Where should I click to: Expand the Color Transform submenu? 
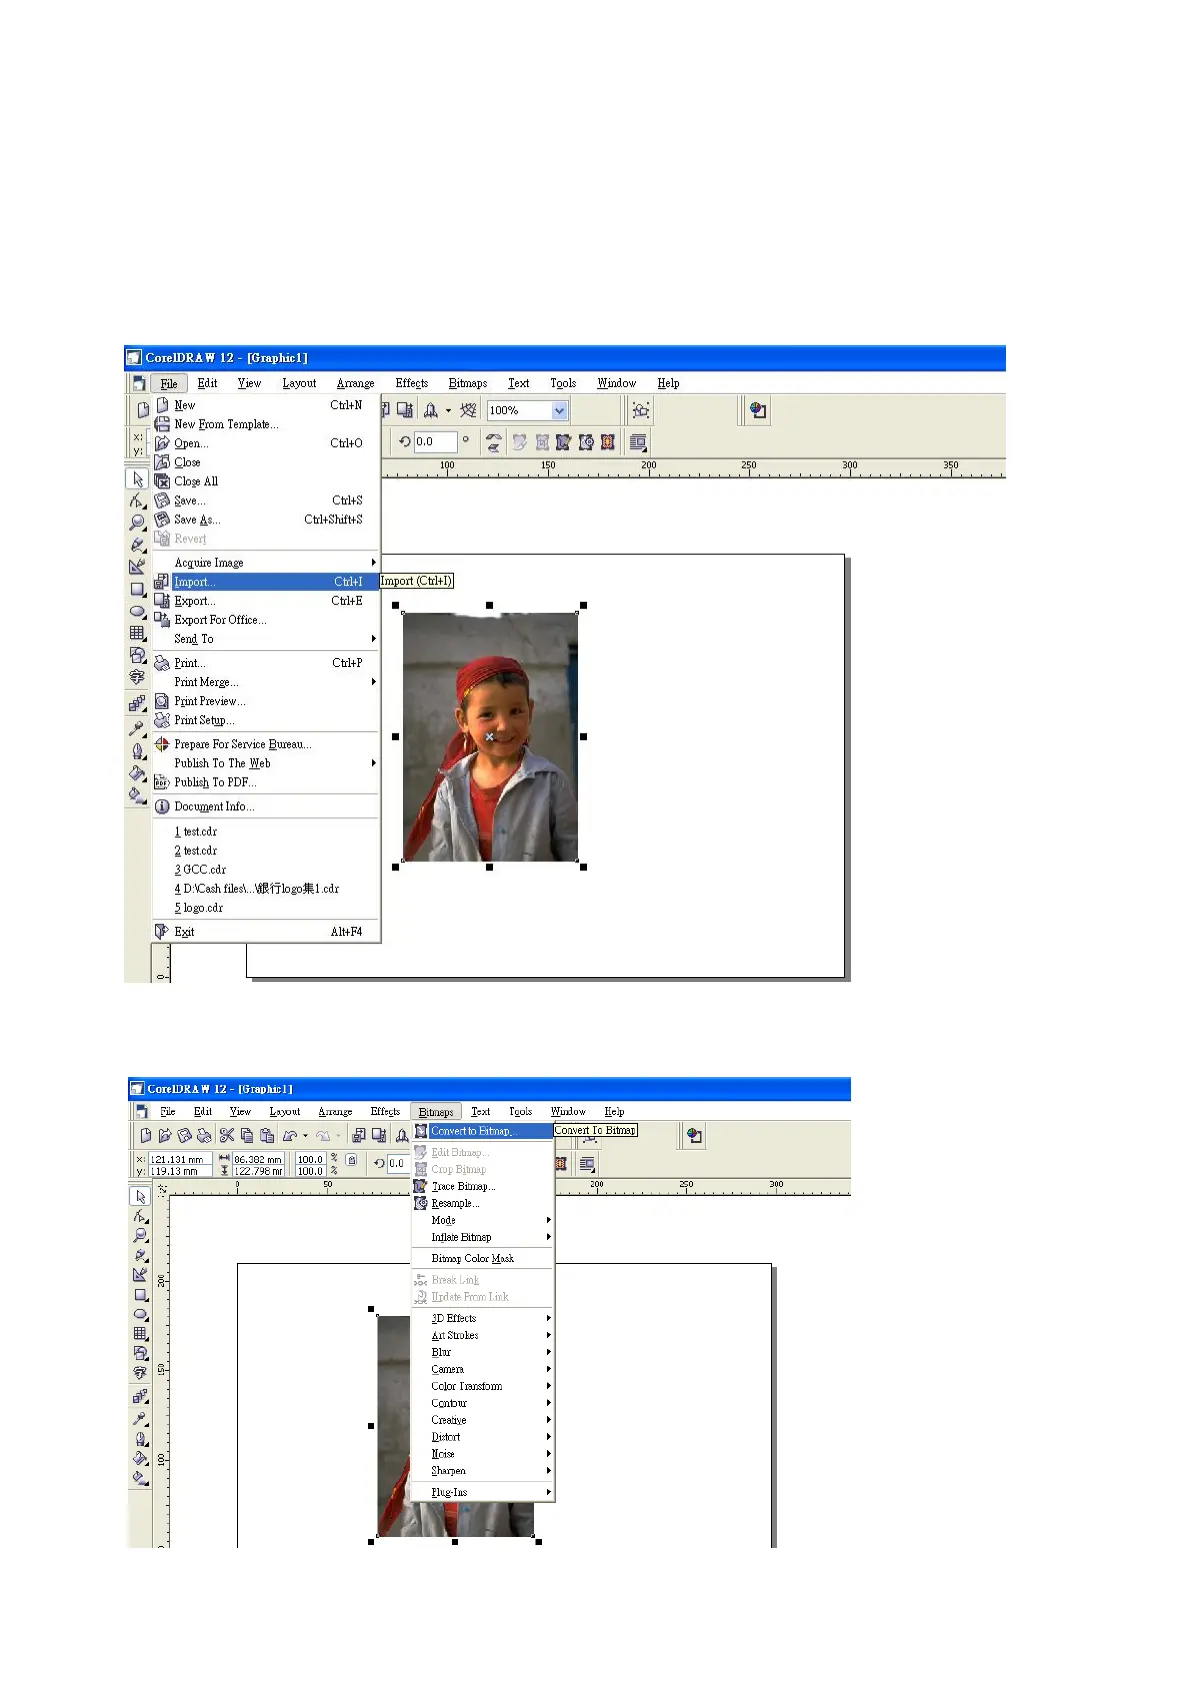[x=482, y=1386]
